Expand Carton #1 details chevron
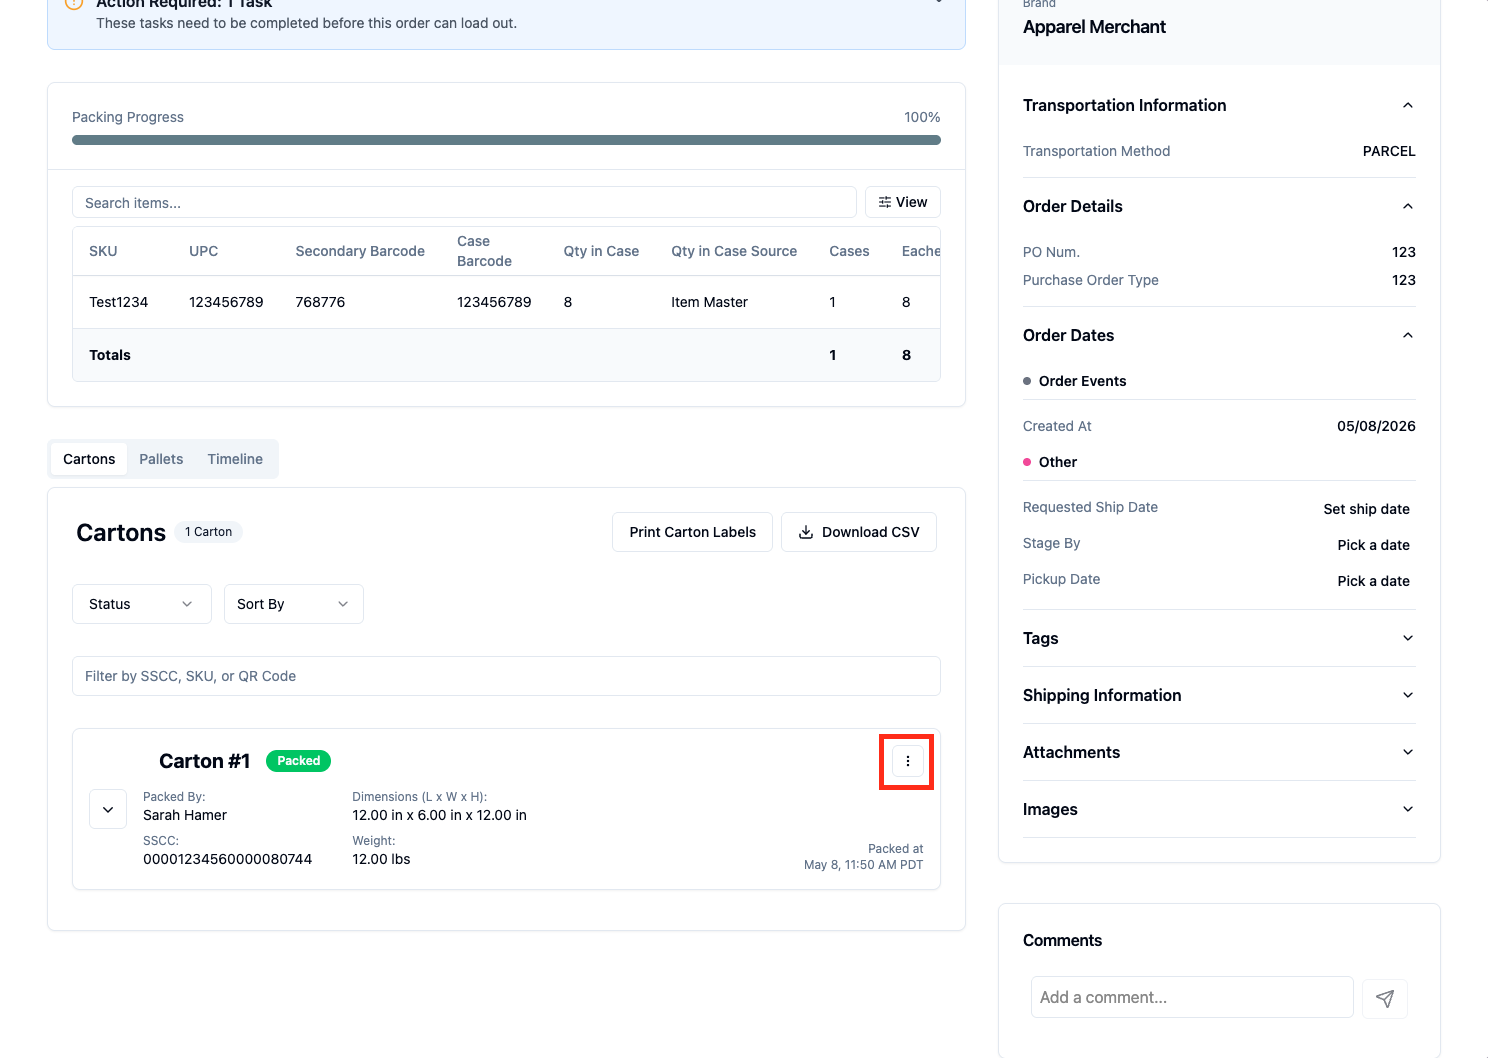Screen dimensions: 1488x1058 point(108,809)
